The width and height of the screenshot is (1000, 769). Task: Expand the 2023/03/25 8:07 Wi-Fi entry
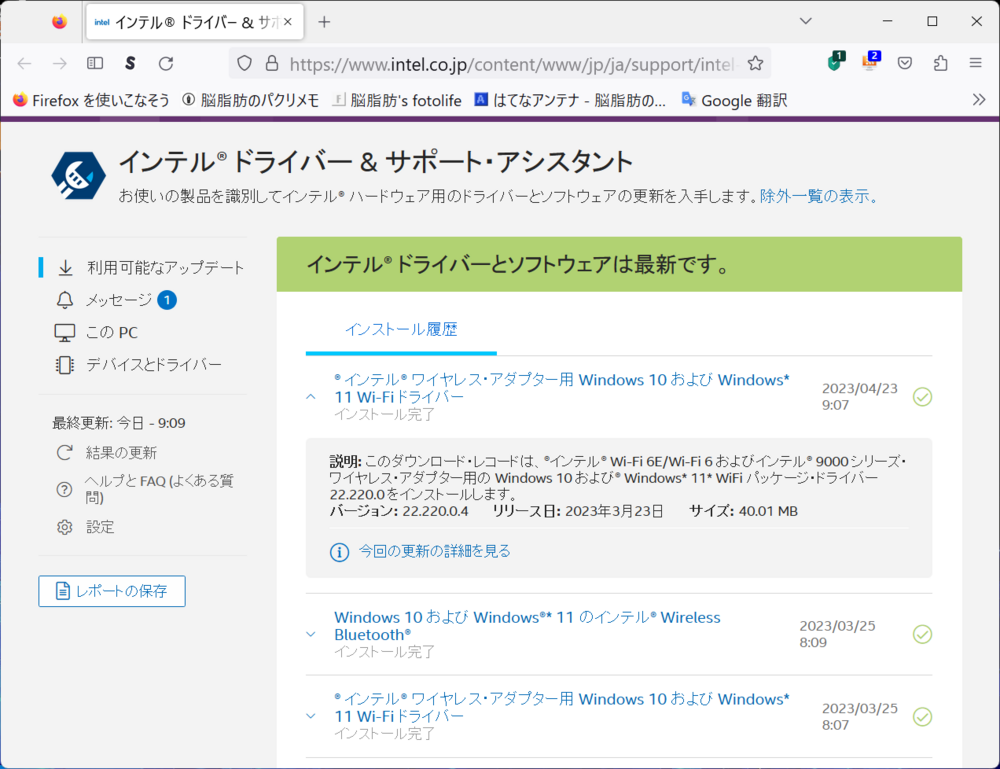click(311, 716)
